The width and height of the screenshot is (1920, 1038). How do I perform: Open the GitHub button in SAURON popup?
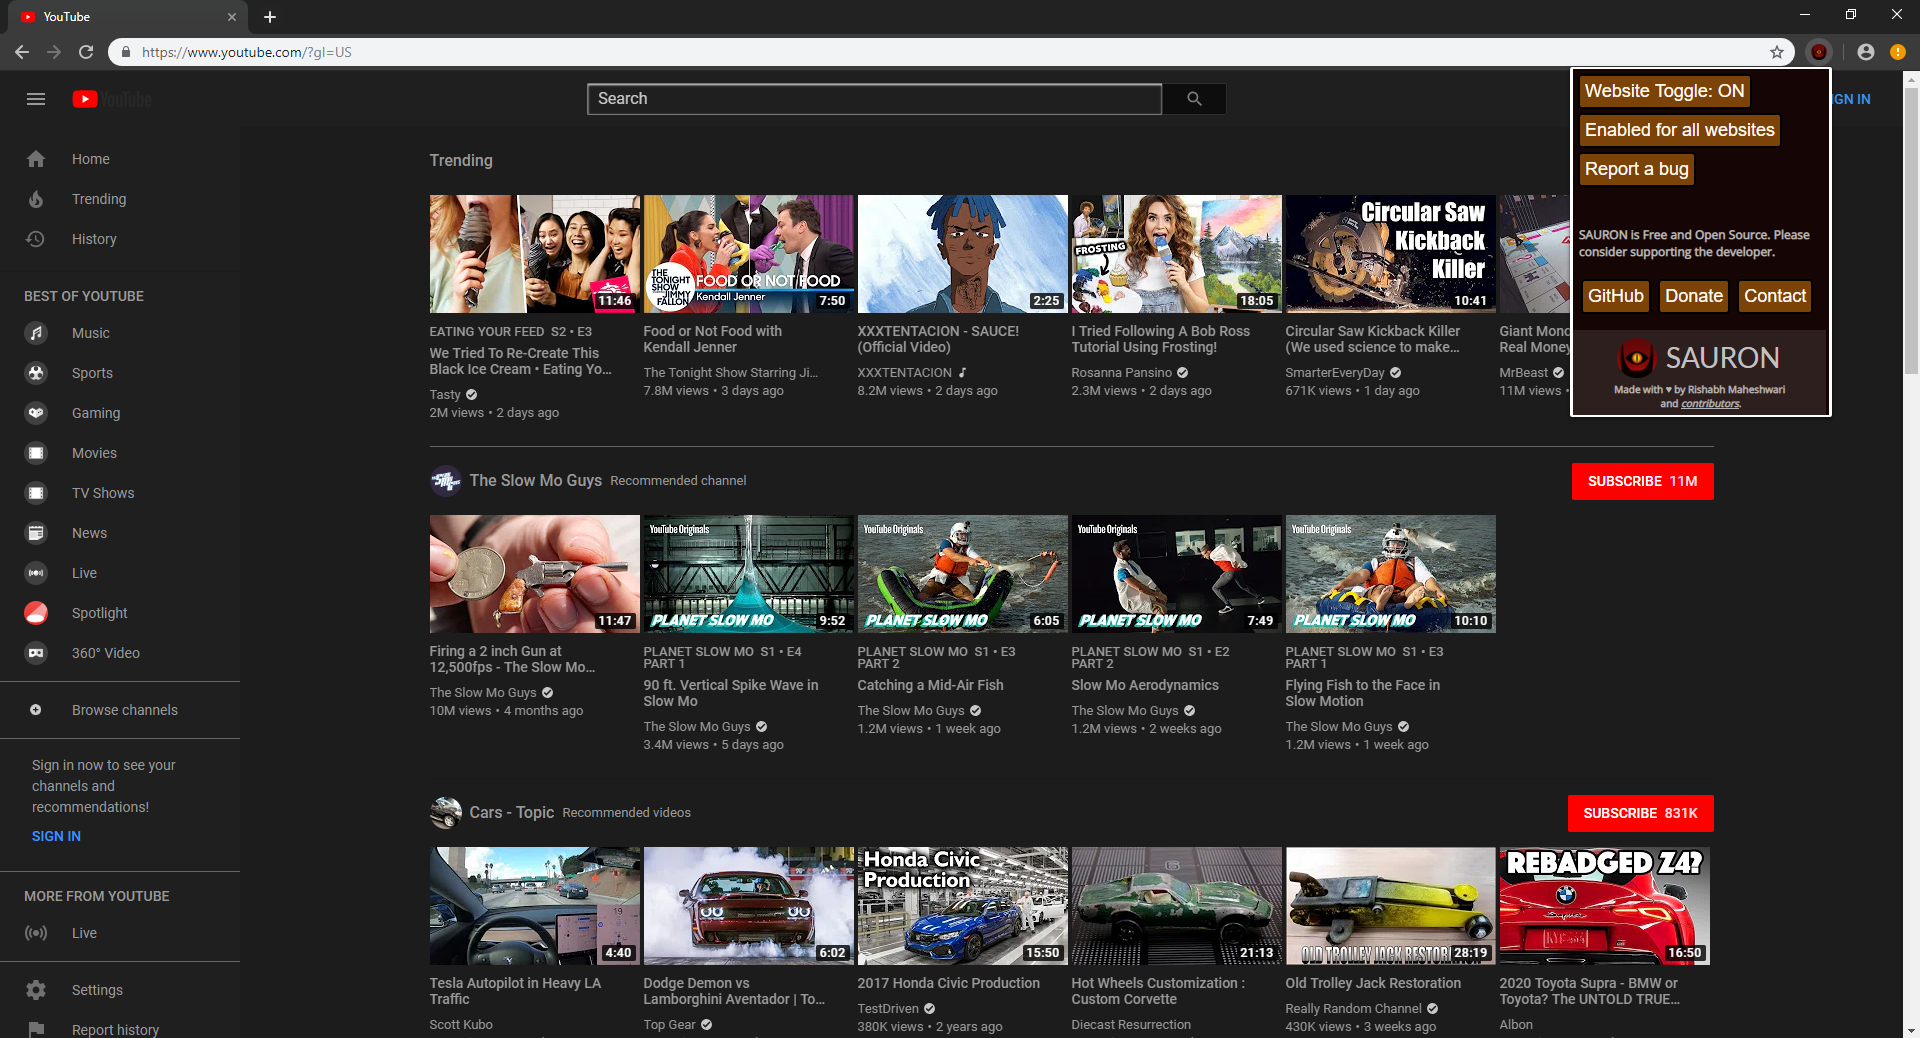tap(1616, 296)
